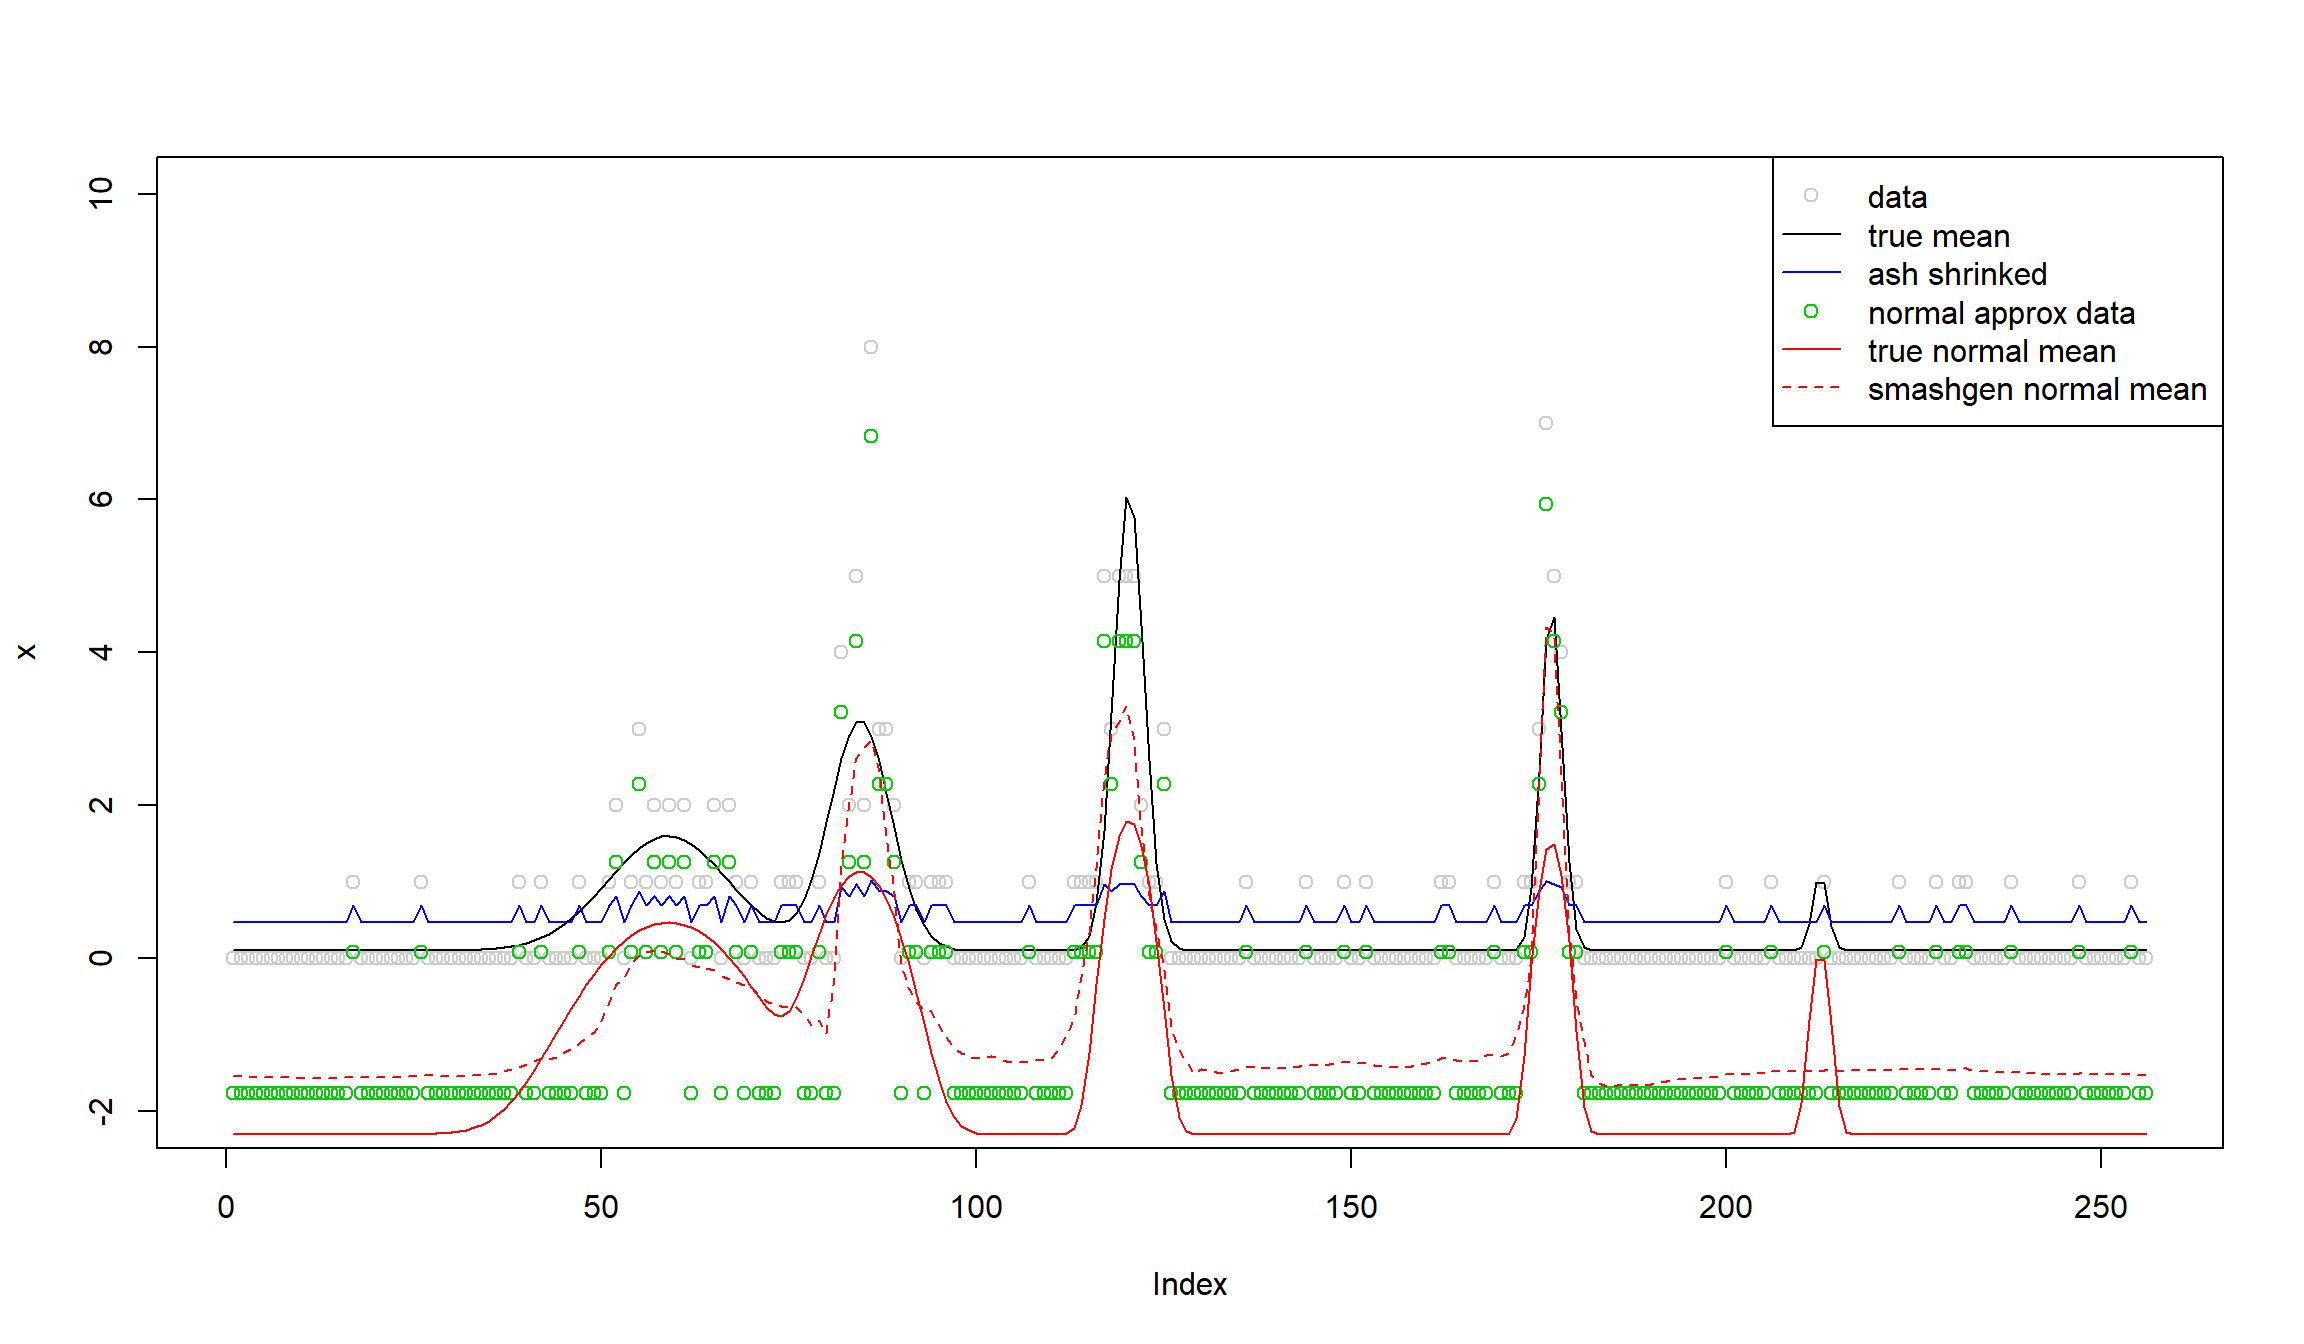Click the 'true normal mean' legend text
Viewport: 2304px width, 1344px height.
tap(1991, 351)
